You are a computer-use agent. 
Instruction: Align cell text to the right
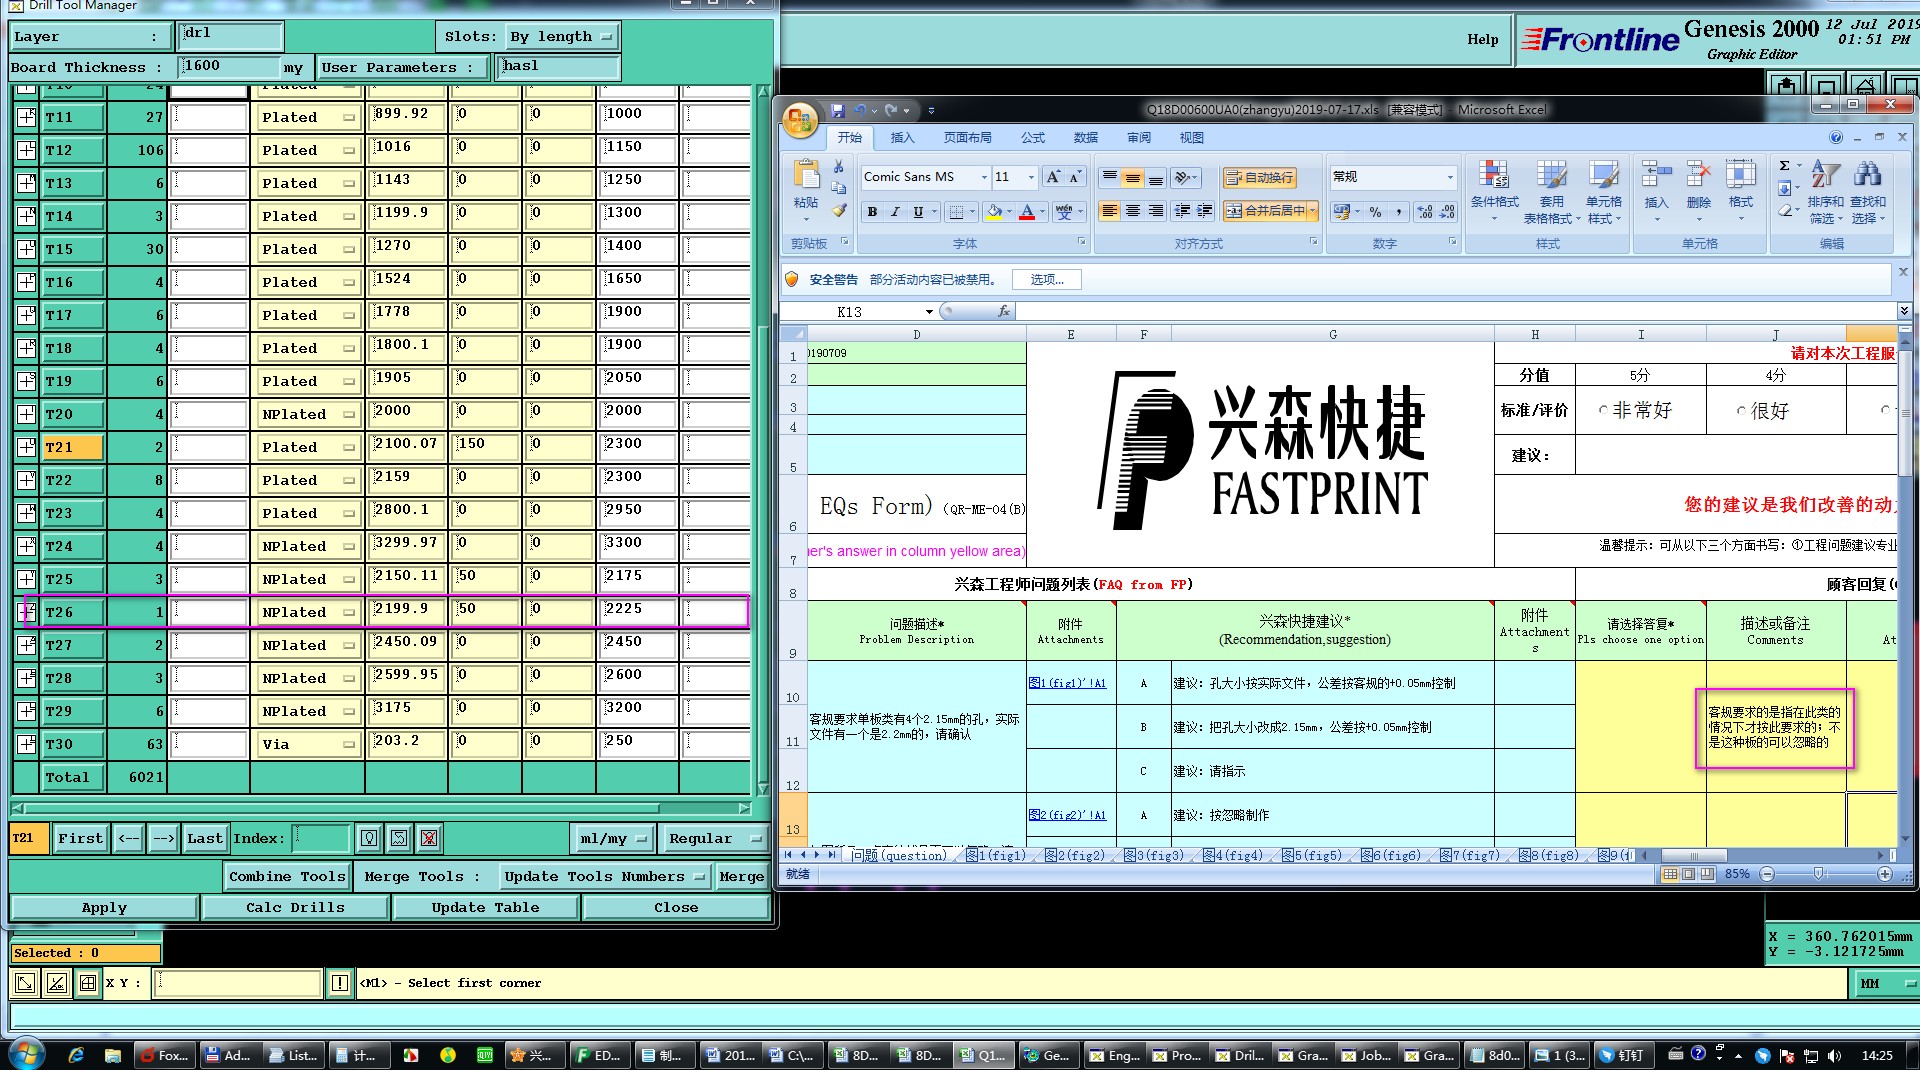pyautogui.click(x=1155, y=211)
